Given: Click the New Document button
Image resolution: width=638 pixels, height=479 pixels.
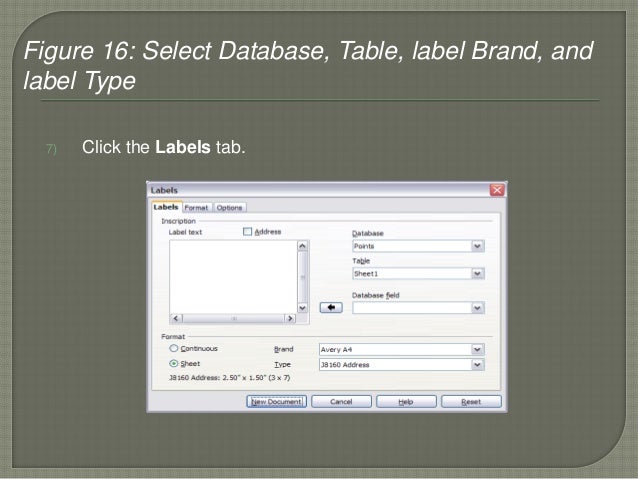Looking at the screenshot, I should [276, 402].
